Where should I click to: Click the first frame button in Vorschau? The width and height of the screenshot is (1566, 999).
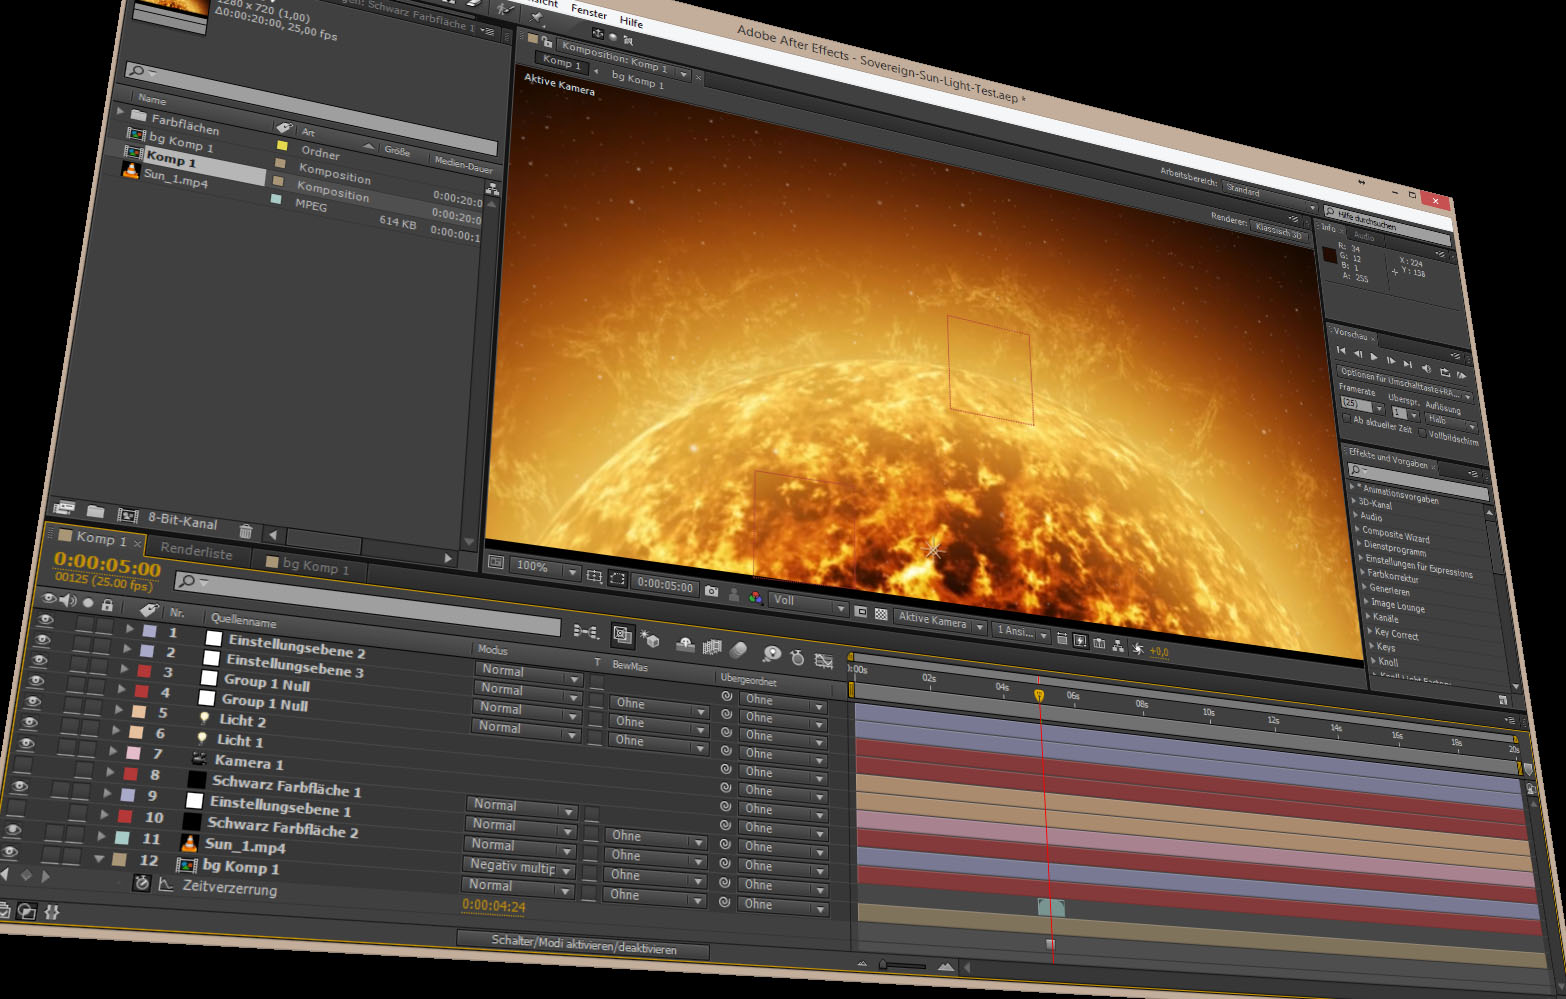pos(1342,350)
